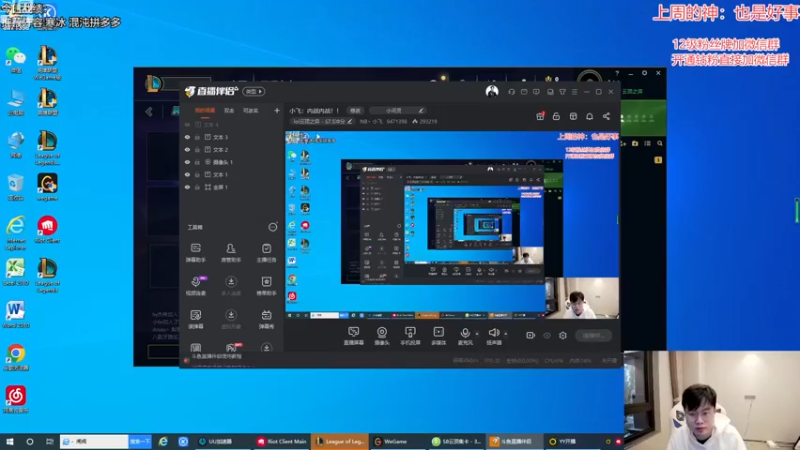Screen dimensions: 800x450
Task: Add a 多媒体 source
Action: click(439, 336)
